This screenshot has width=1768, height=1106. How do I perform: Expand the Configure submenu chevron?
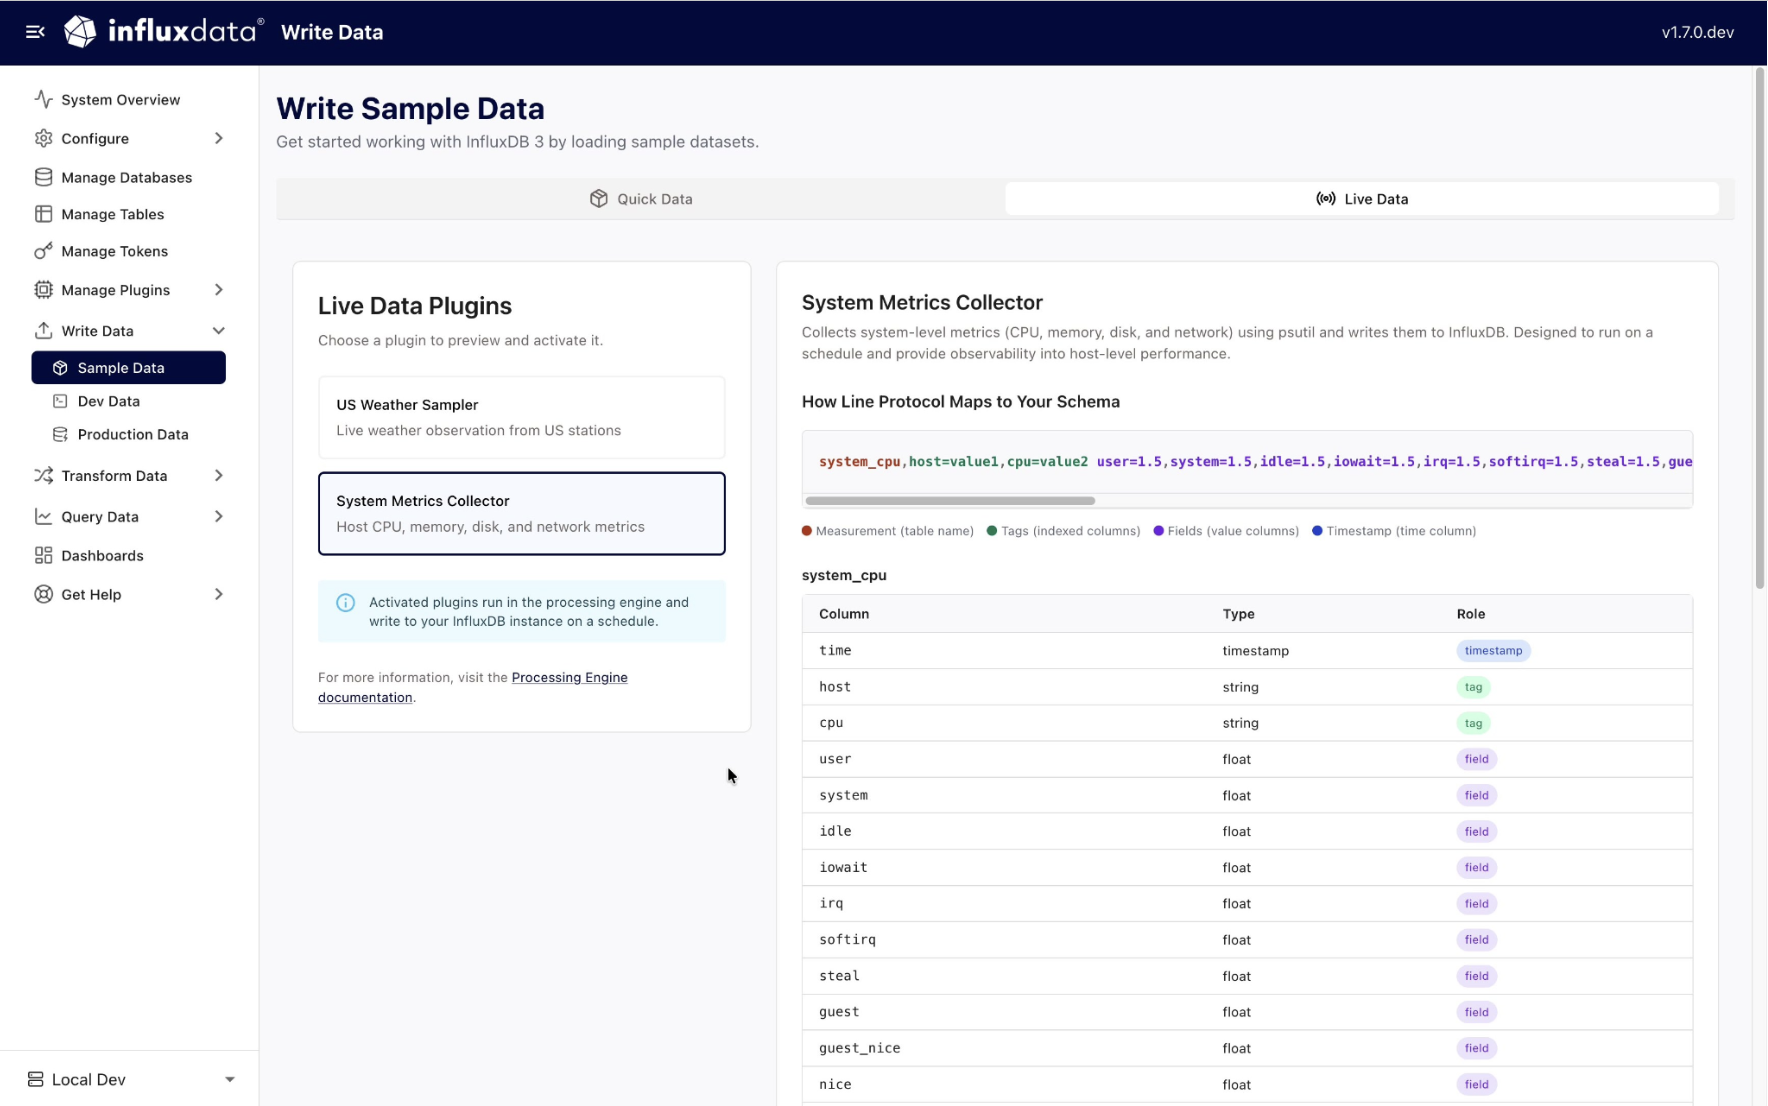pos(218,138)
